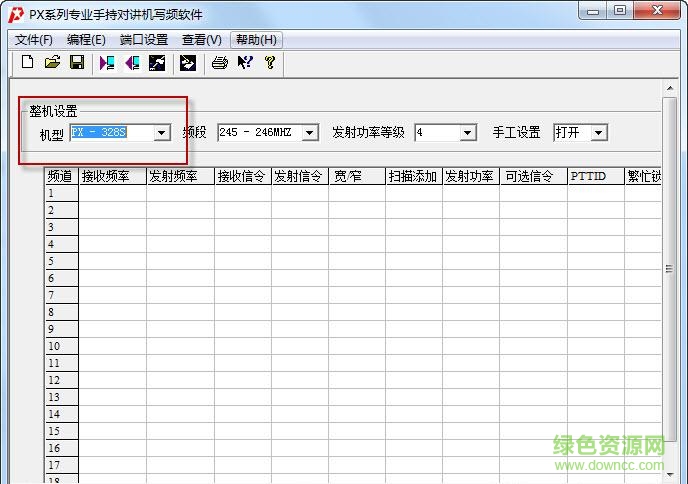
Task: Expand the 频段 frequency band dropdown
Action: [x=310, y=133]
